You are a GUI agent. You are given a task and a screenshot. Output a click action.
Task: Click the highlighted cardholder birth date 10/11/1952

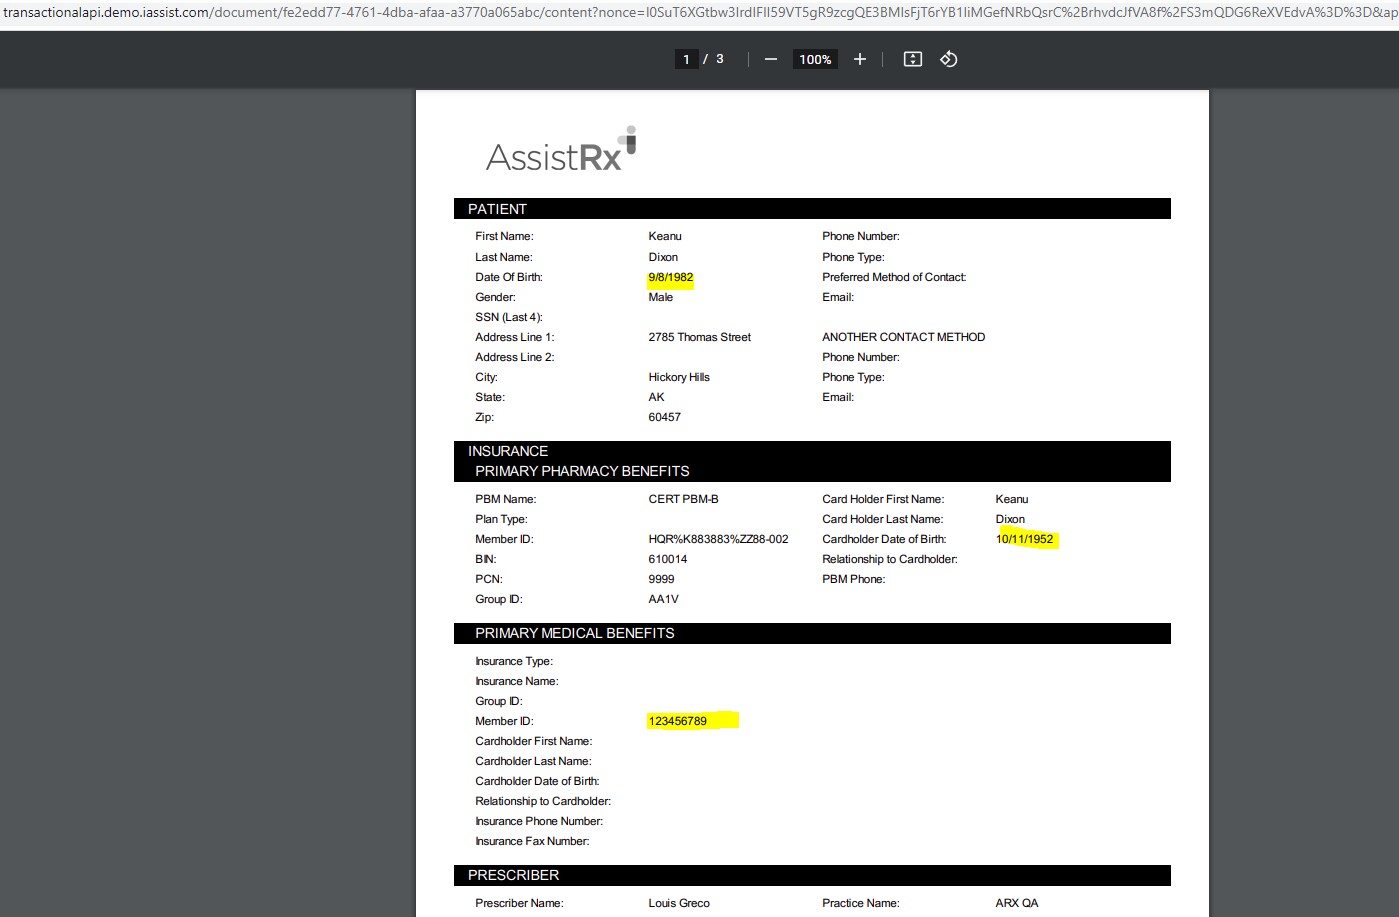pyautogui.click(x=1025, y=539)
